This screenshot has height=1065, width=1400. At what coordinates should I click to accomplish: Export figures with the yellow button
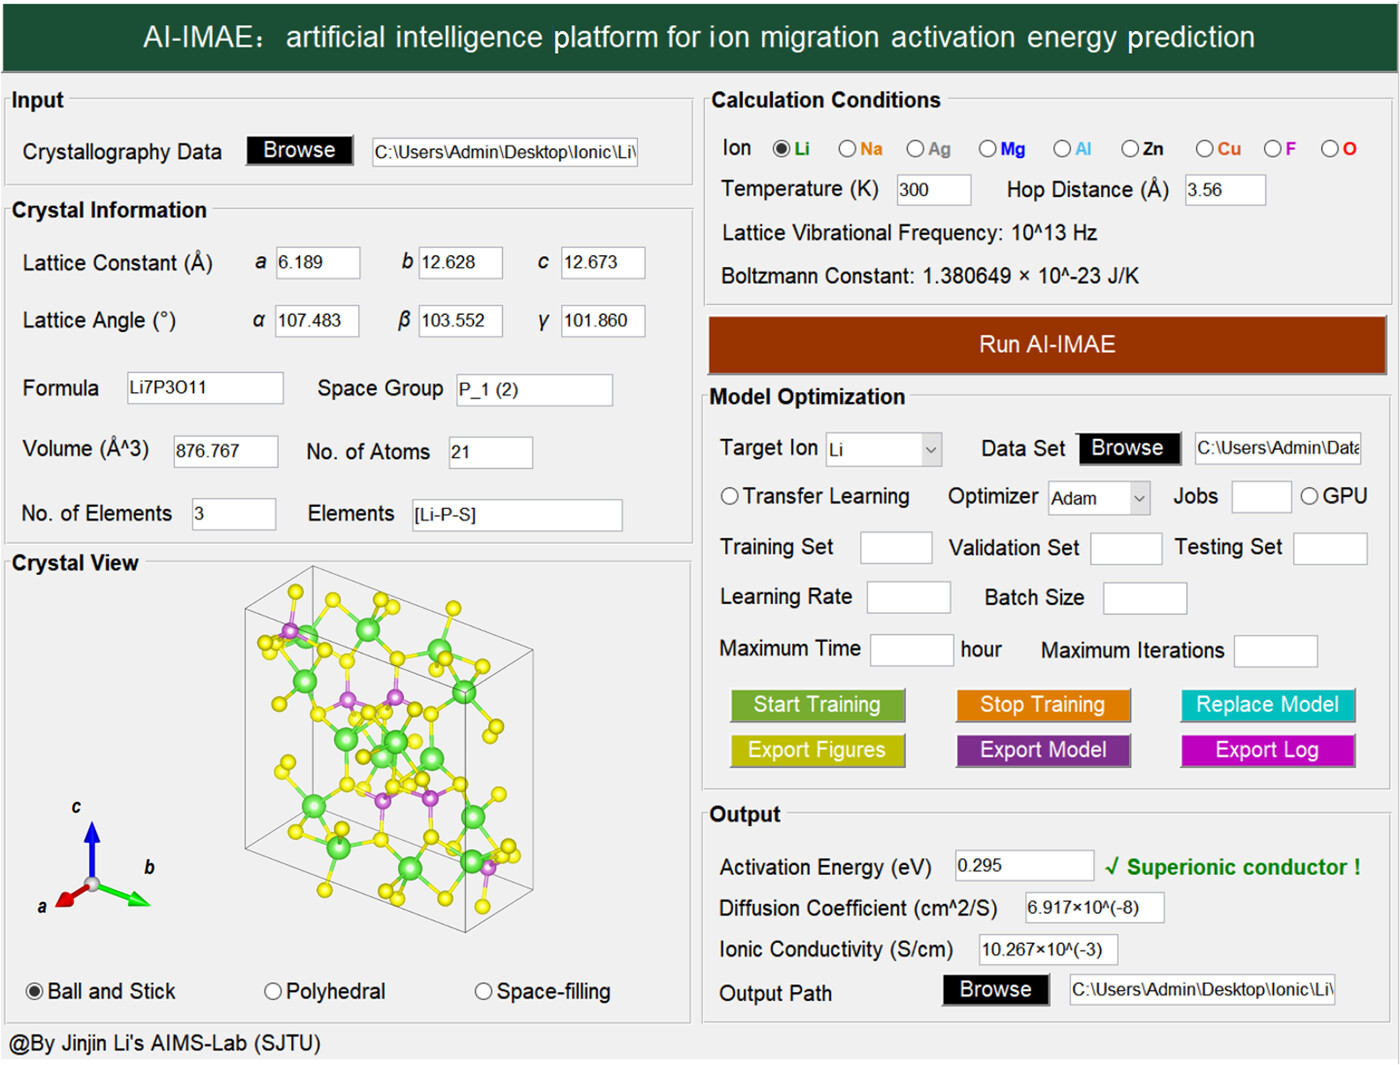click(x=817, y=750)
